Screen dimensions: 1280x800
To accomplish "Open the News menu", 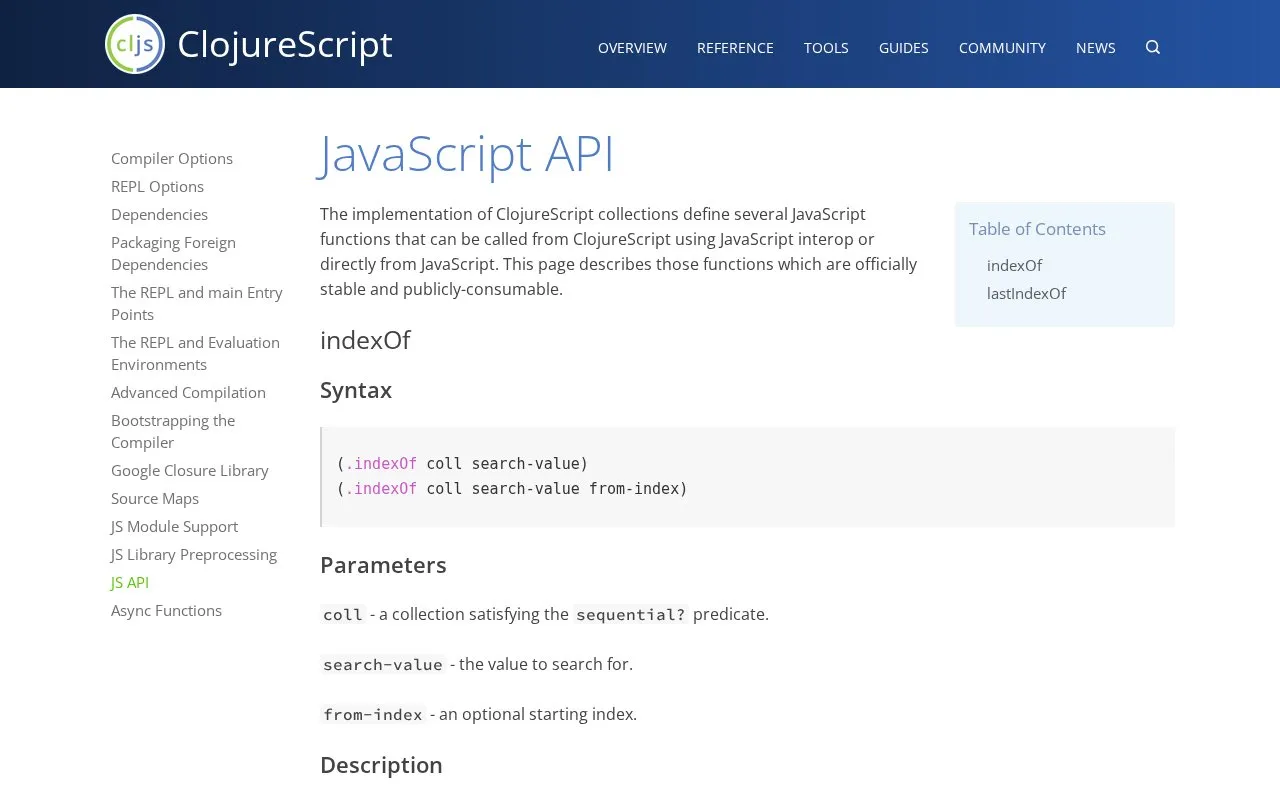I will click(x=1096, y=48).
